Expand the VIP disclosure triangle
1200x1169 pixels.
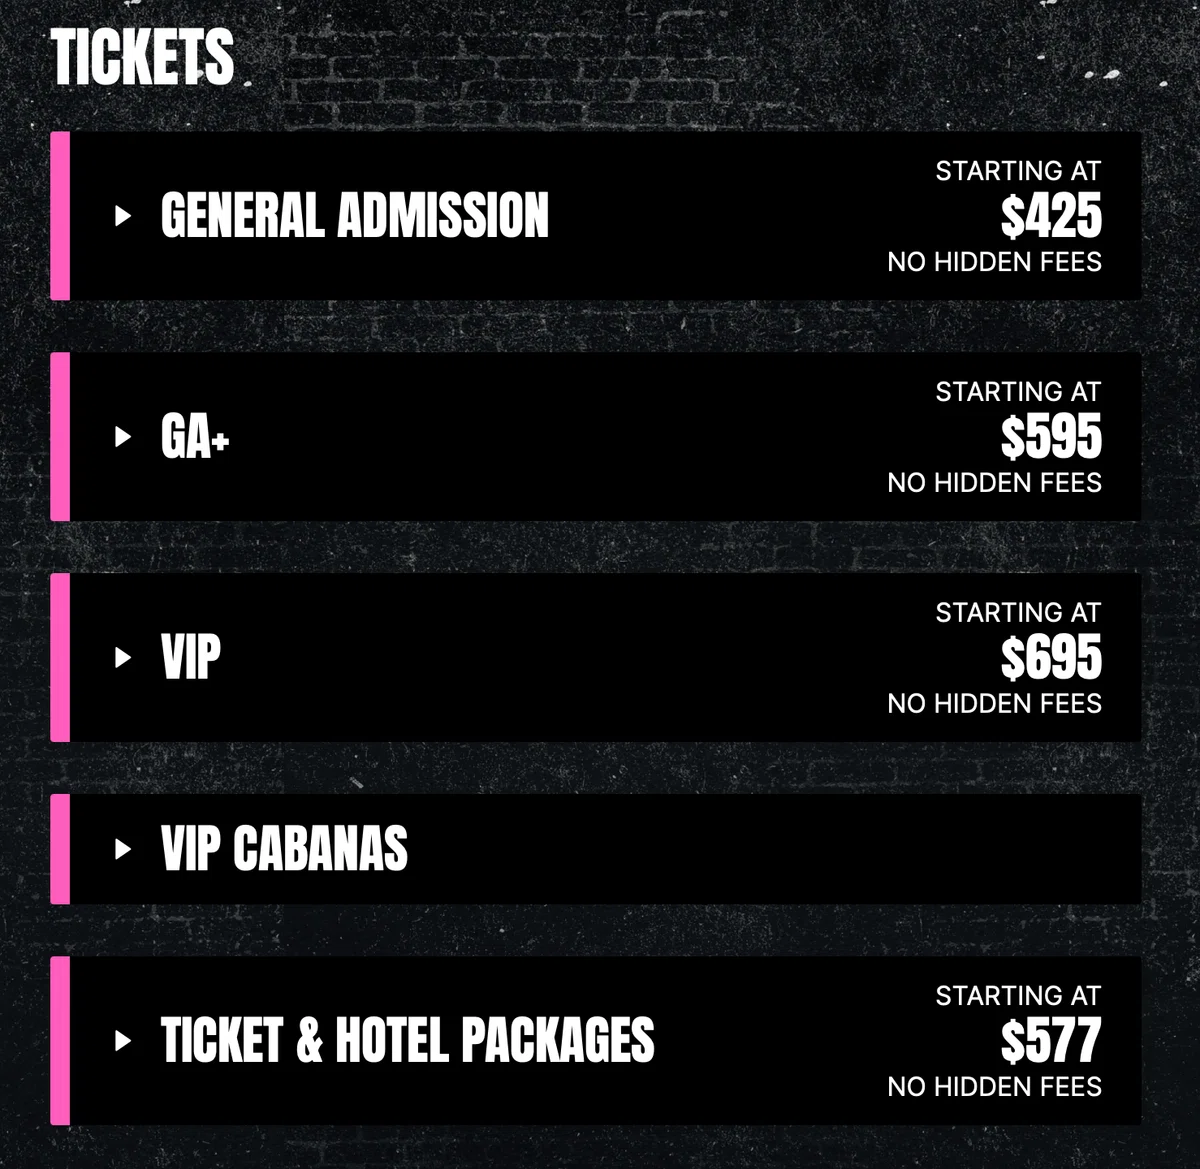pos(123,657)
